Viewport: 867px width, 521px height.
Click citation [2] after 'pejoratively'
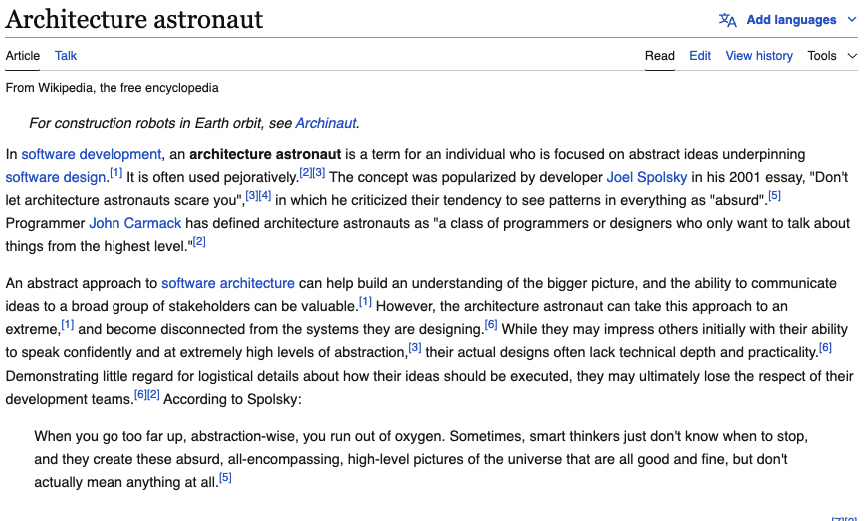[306, 173]
